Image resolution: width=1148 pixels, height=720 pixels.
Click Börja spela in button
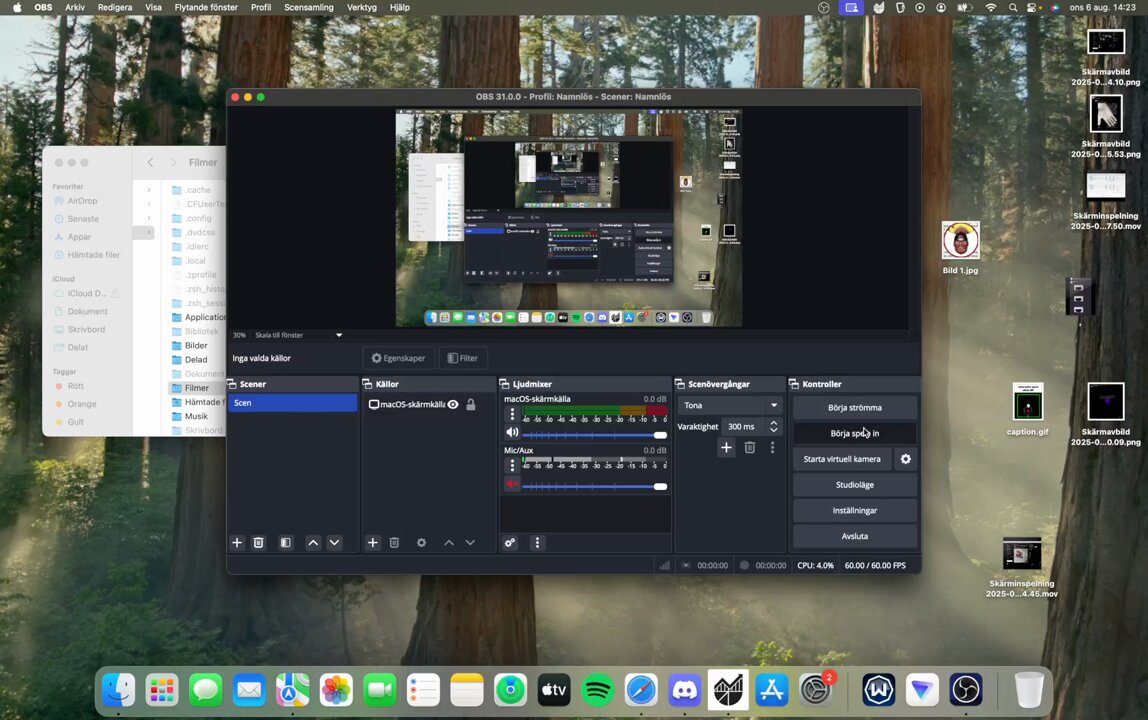pyautogui.click(x=854, y=433)
